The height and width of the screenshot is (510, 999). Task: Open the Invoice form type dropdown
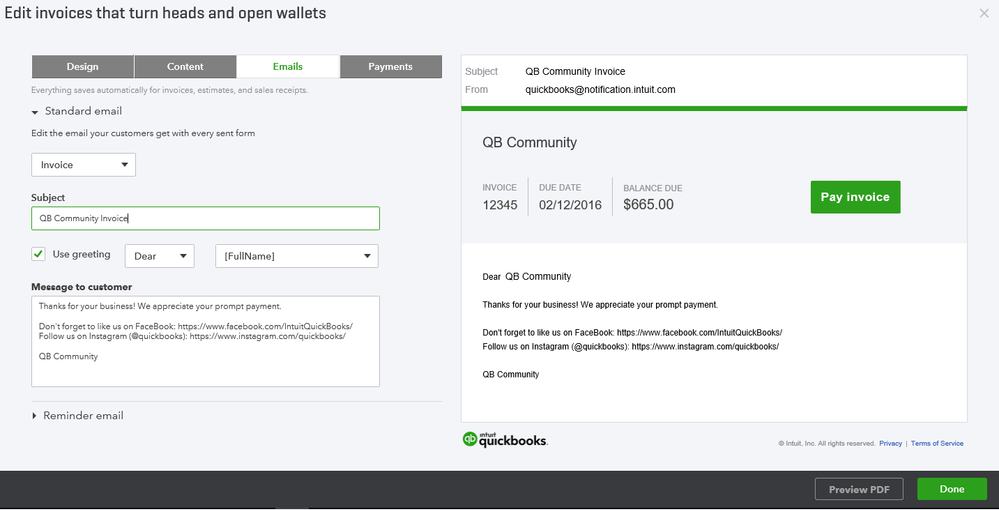coord(83,165)
